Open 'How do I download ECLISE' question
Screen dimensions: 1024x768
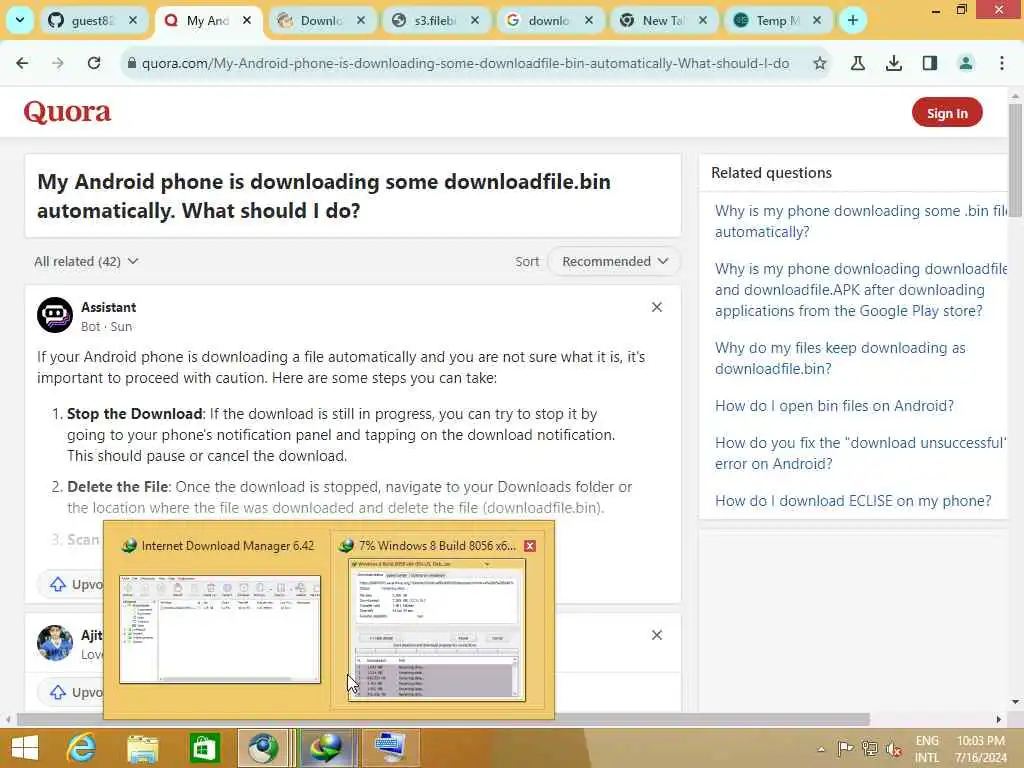(x=853, y=501)
